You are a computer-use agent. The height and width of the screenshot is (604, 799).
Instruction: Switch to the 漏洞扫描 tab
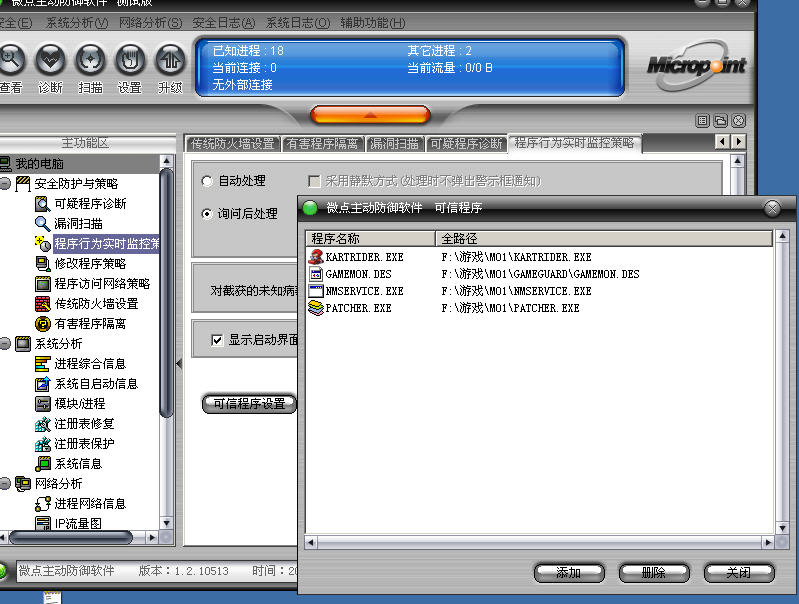click(394, 144)
